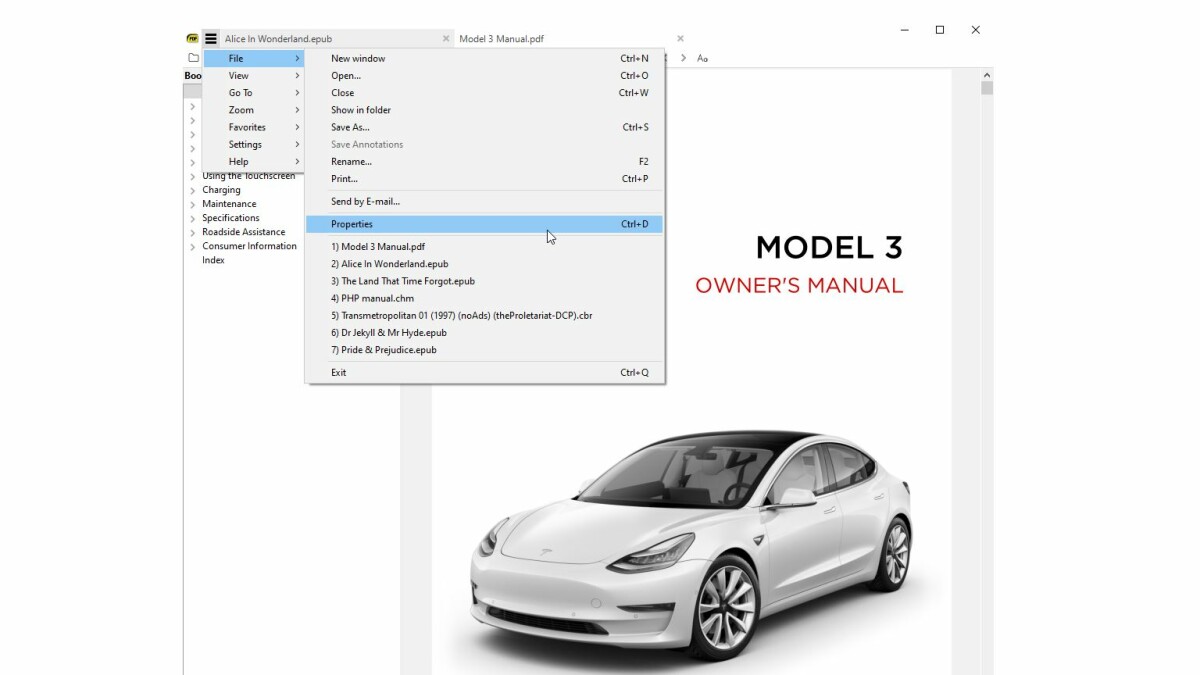Open recent file PHP manual.chm
The height and width of the screenshot is (675, 1200).
(x=485, y=298)
